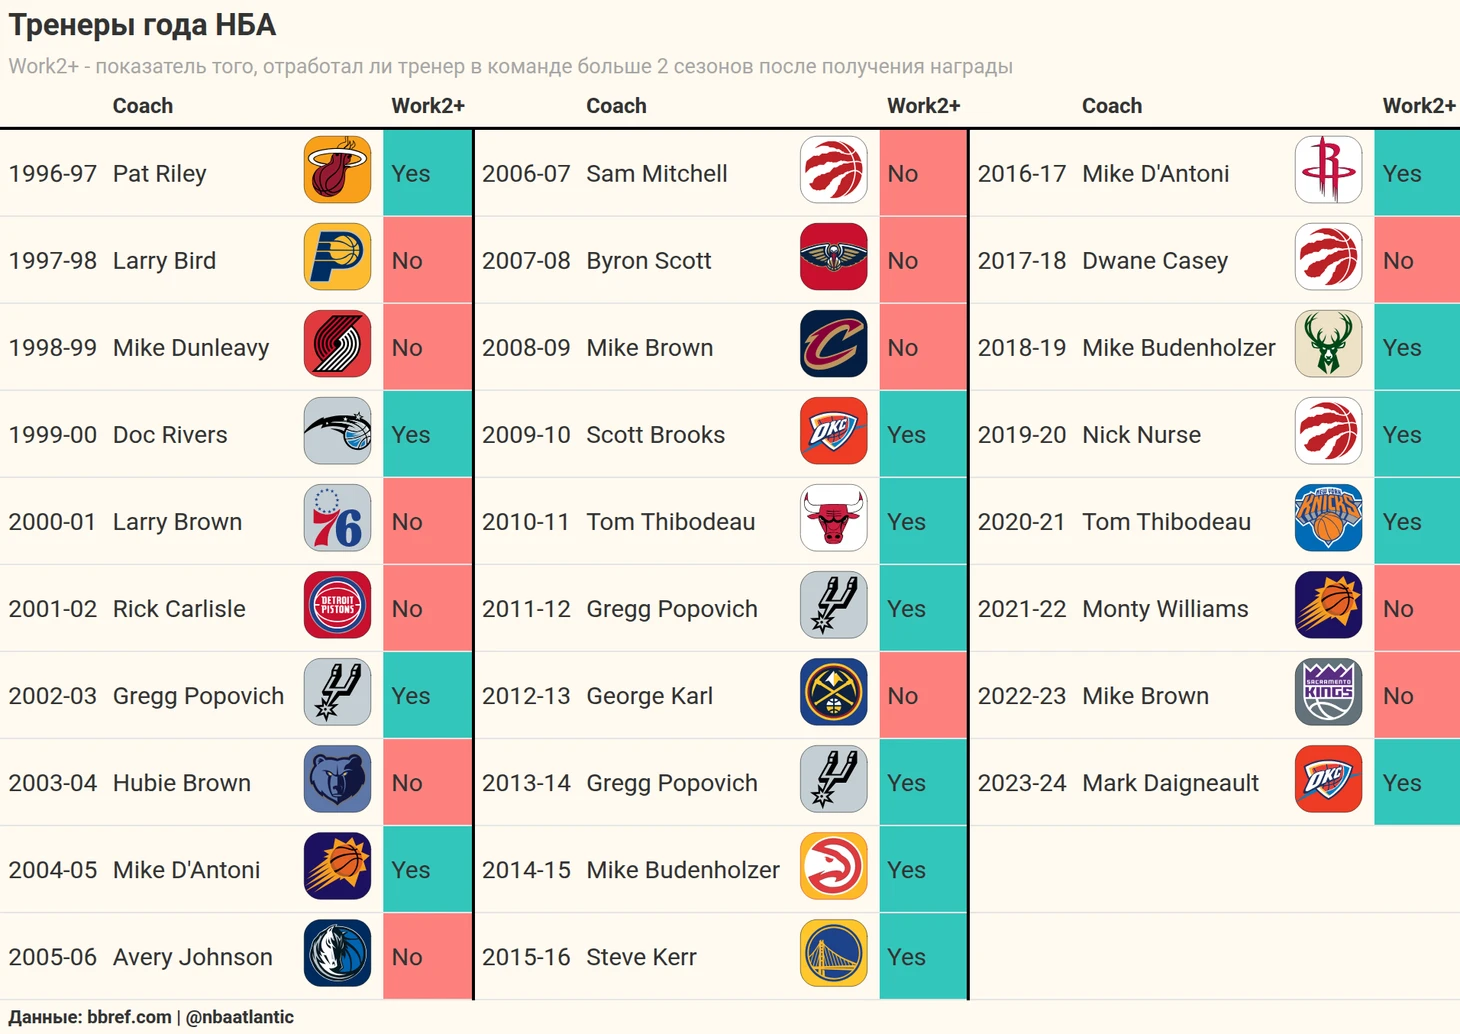Viewport: 1460px width, 1034px height.
Task: Click the Miami Heat logo
Action: coord(337,170)
